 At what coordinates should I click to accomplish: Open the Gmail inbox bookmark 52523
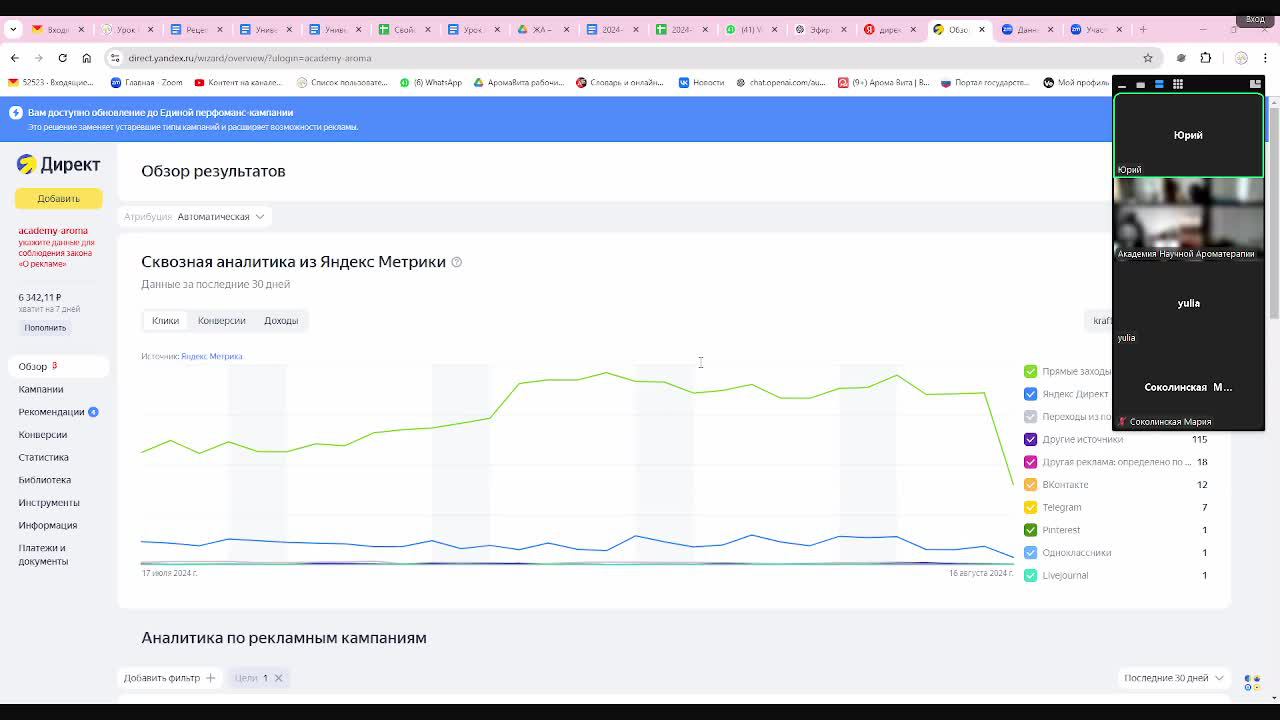click(x=51, y=82)
